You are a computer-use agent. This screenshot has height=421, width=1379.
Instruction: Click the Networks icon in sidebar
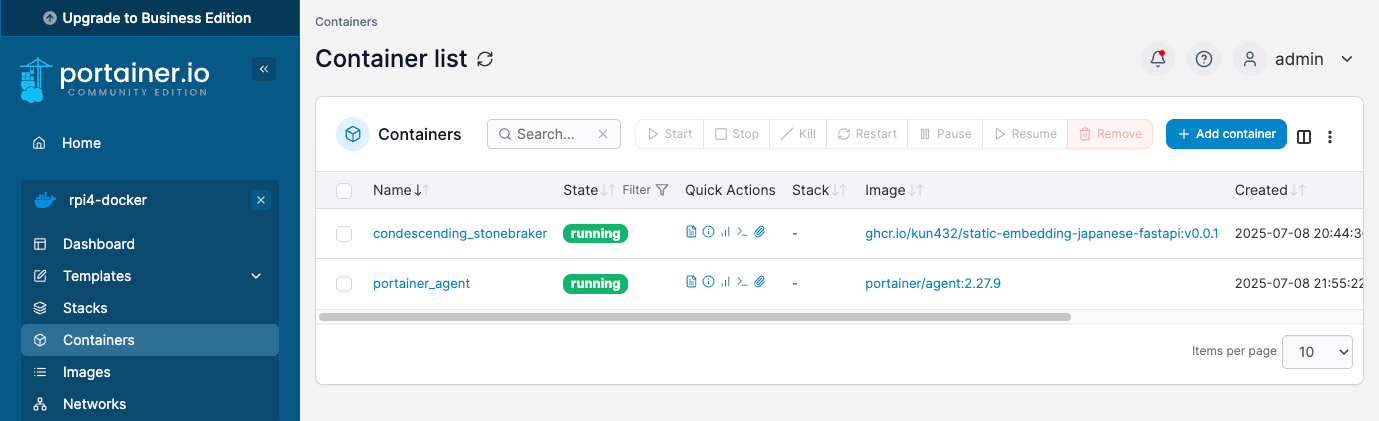pyautogui.click(x=40, y=404)
